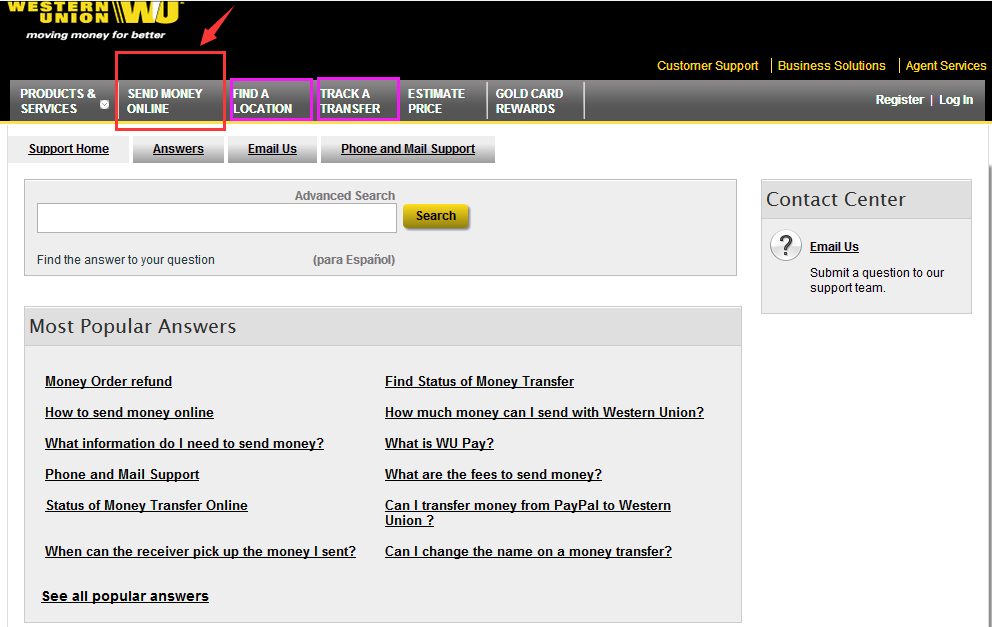This screenshot has width=992, height=627.
Task: Click See all popular answers
Action: pyautogui.click(x=125, y=596)
